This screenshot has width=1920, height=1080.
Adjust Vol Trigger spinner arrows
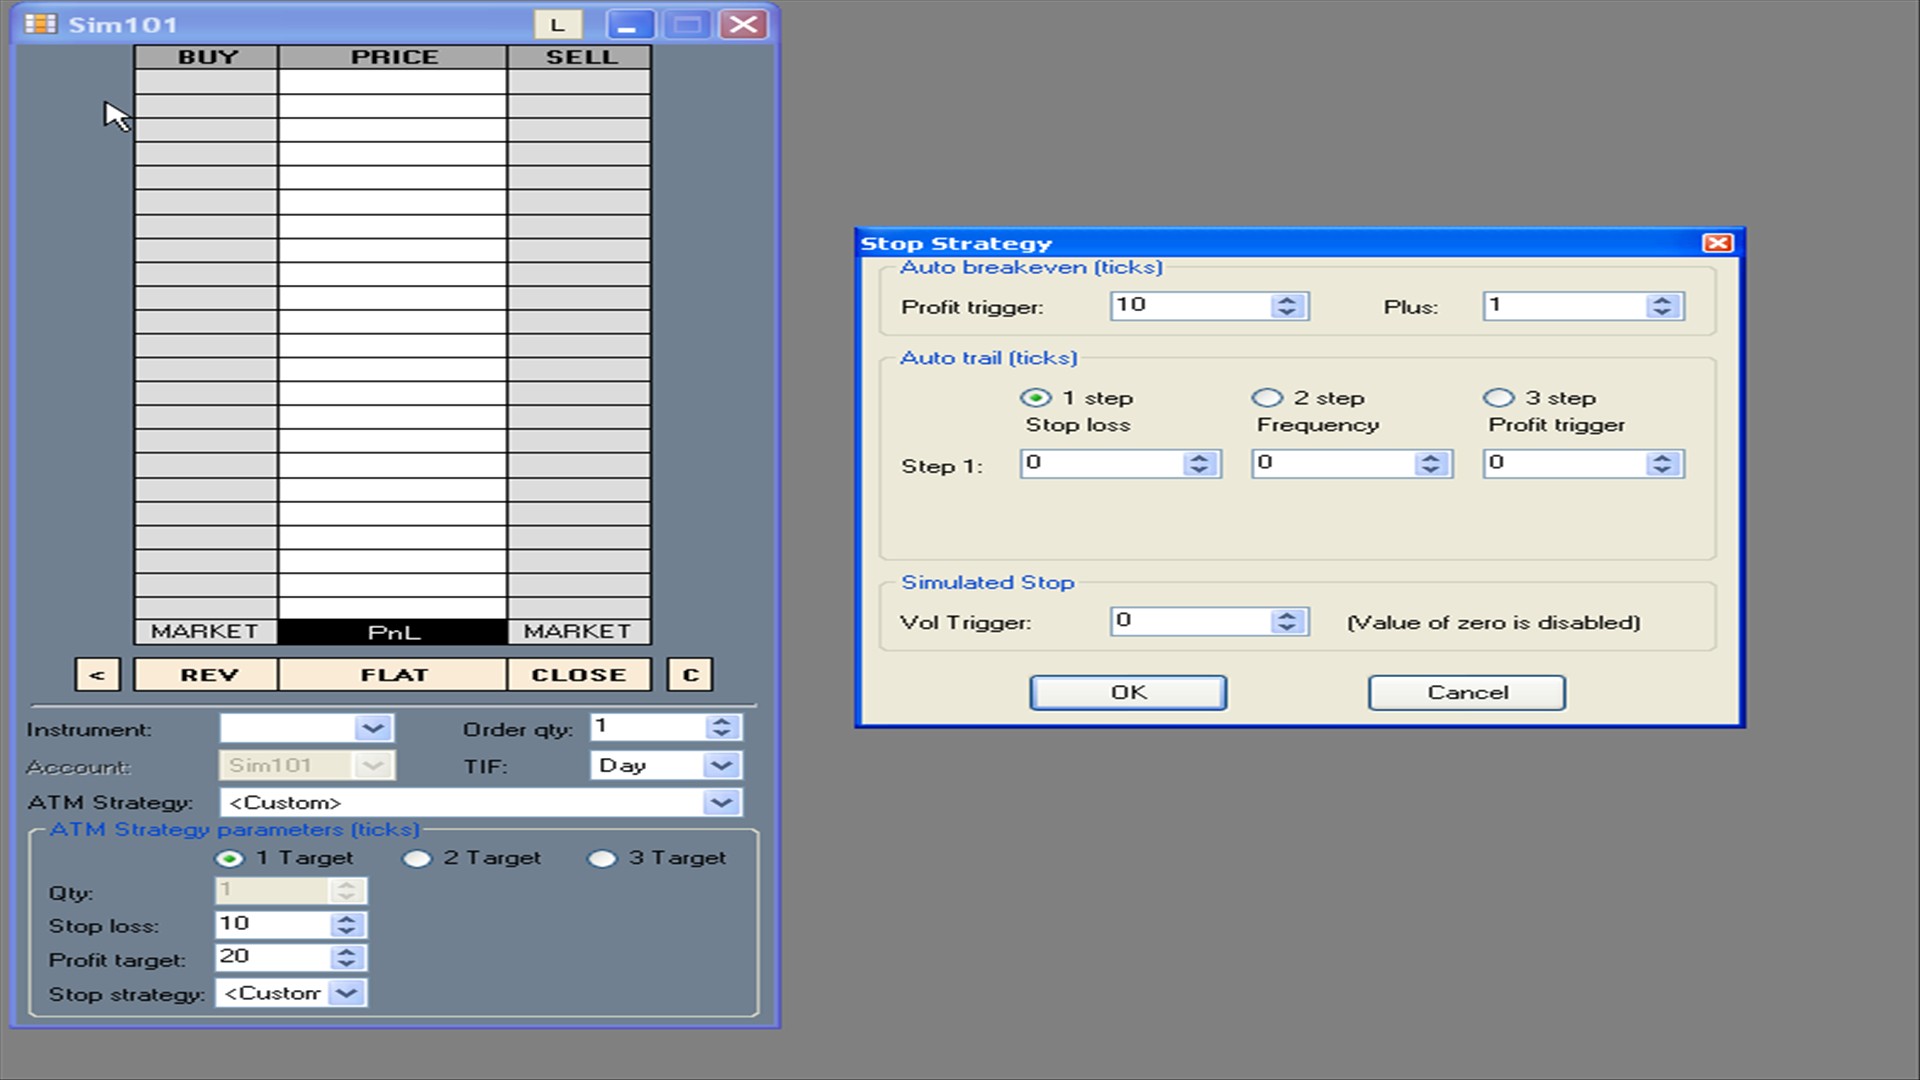1287,622
